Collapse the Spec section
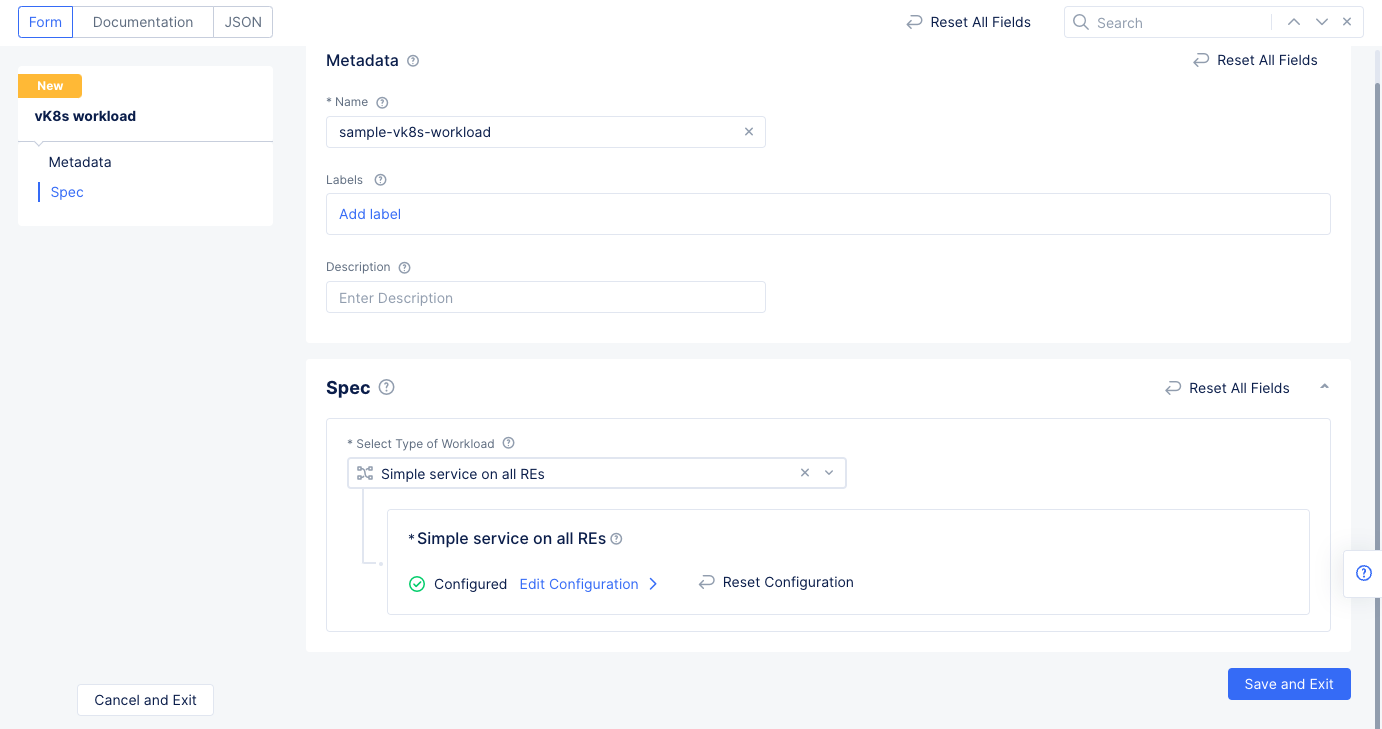 coord(1324,387)
